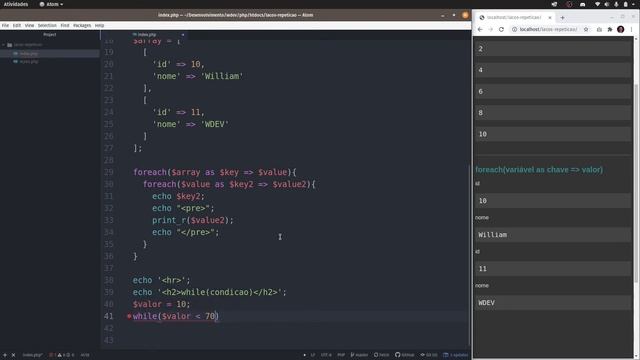Click the Atividades button in top bar
The width and height of the screenshot is (640, 360).
[16, 4]
